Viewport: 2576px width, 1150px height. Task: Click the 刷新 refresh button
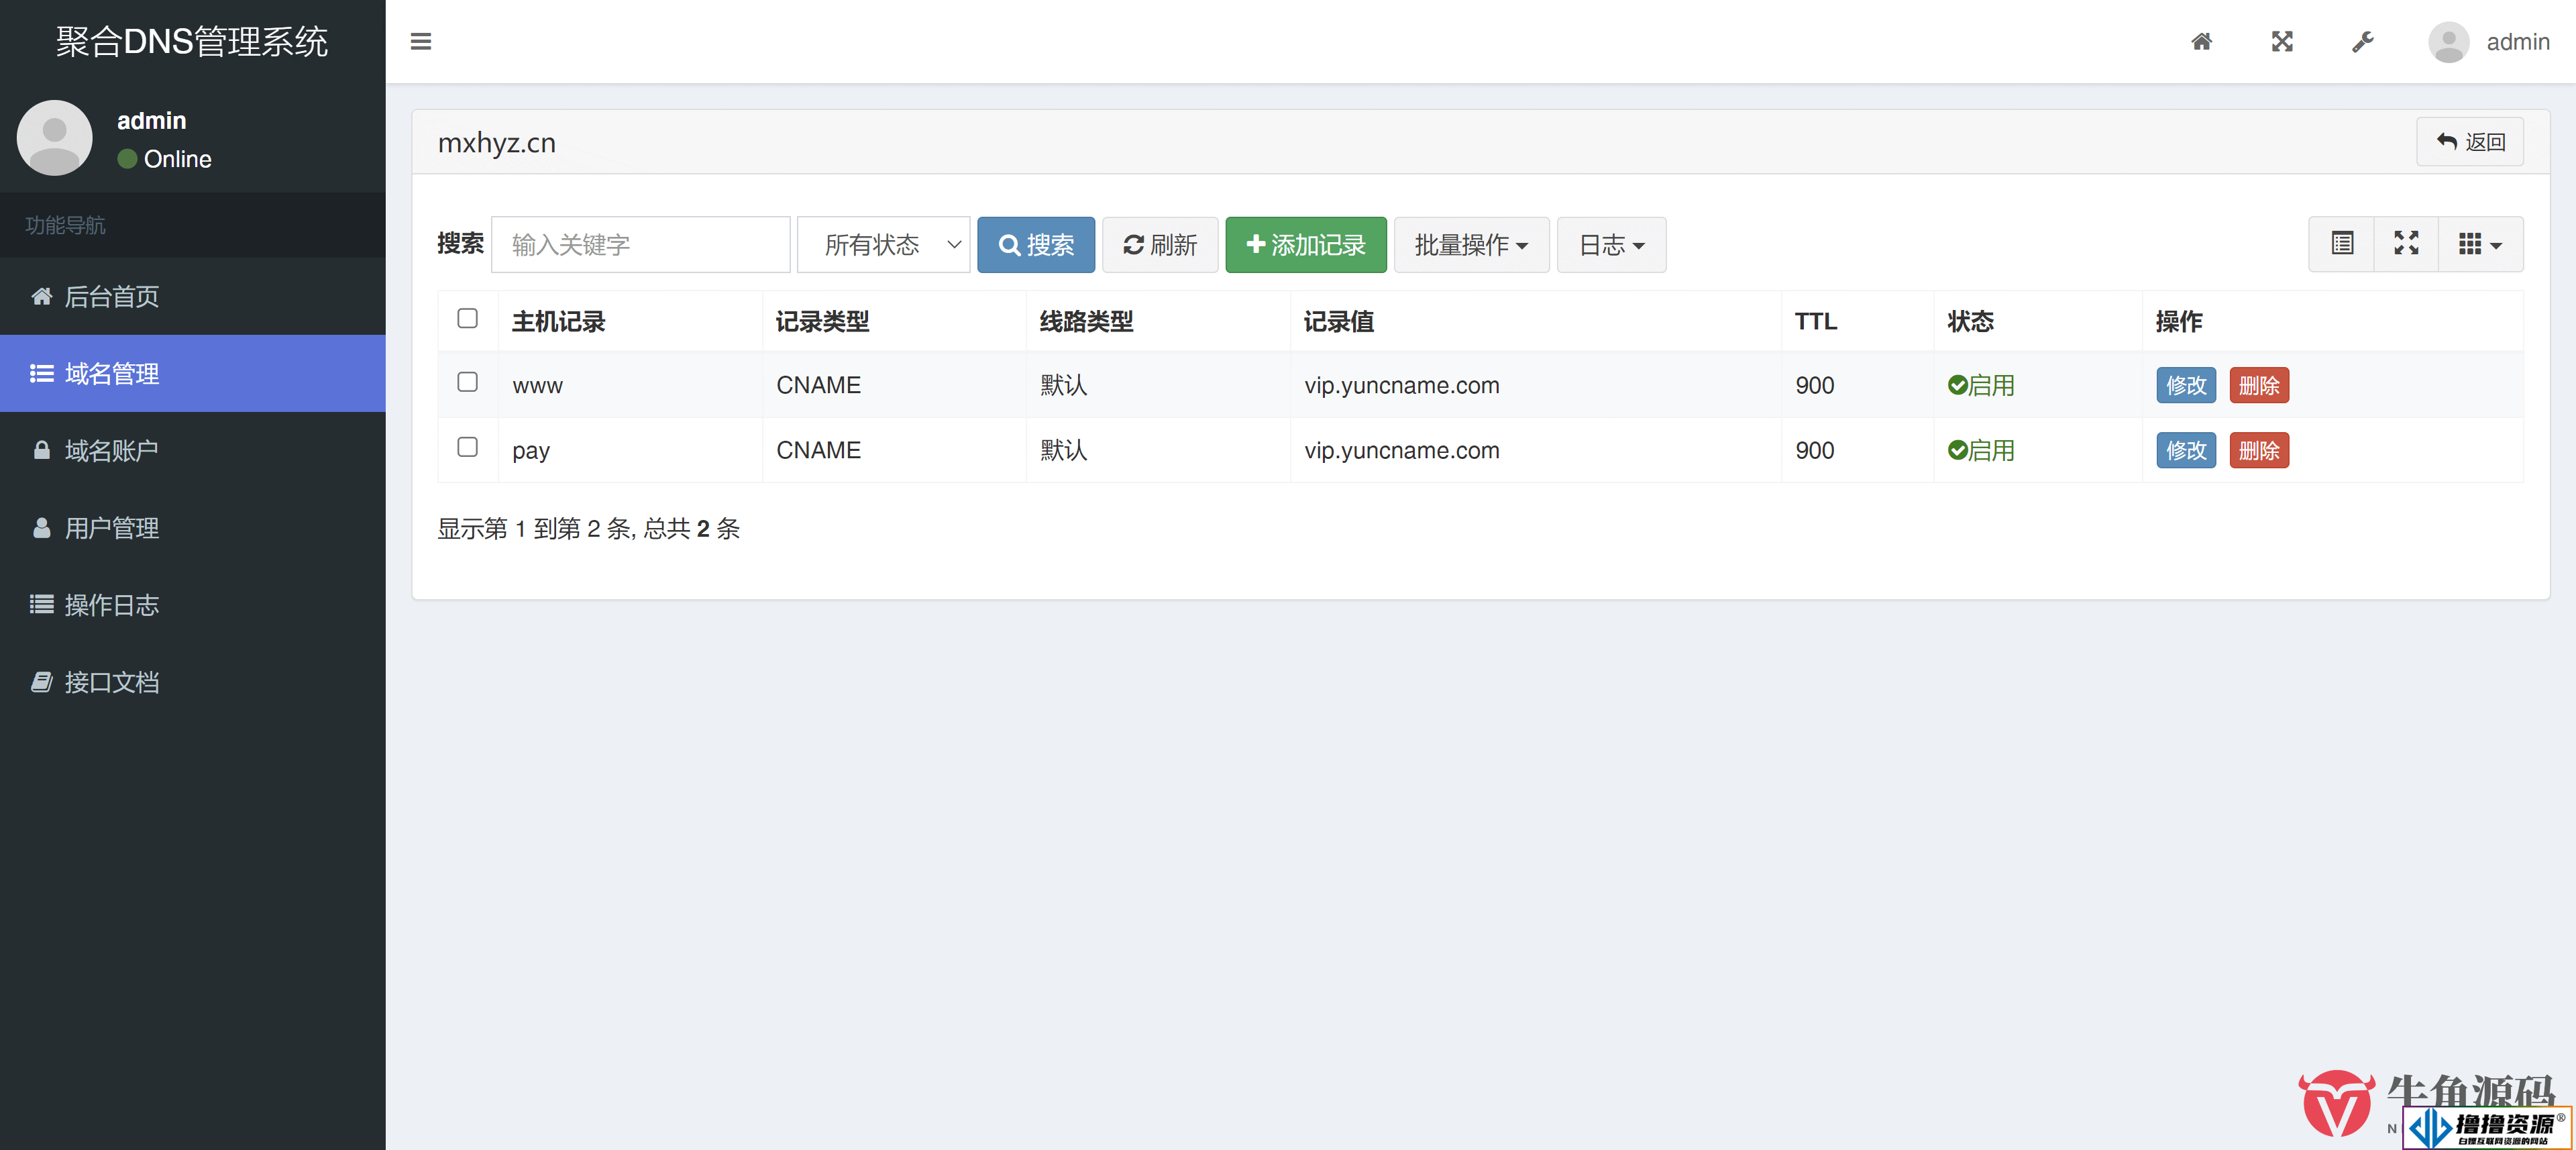pos(1159,244)
